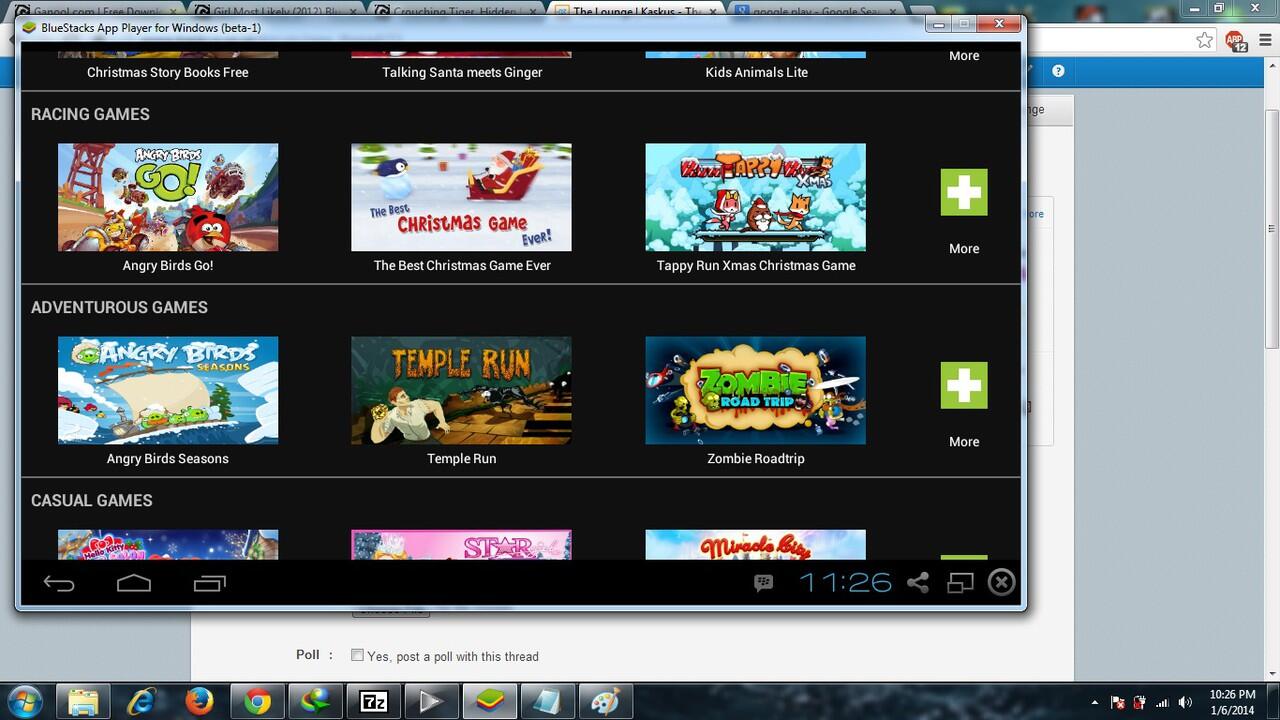
Task: Open the media player taskbar icon
Action: pos(431,702)
